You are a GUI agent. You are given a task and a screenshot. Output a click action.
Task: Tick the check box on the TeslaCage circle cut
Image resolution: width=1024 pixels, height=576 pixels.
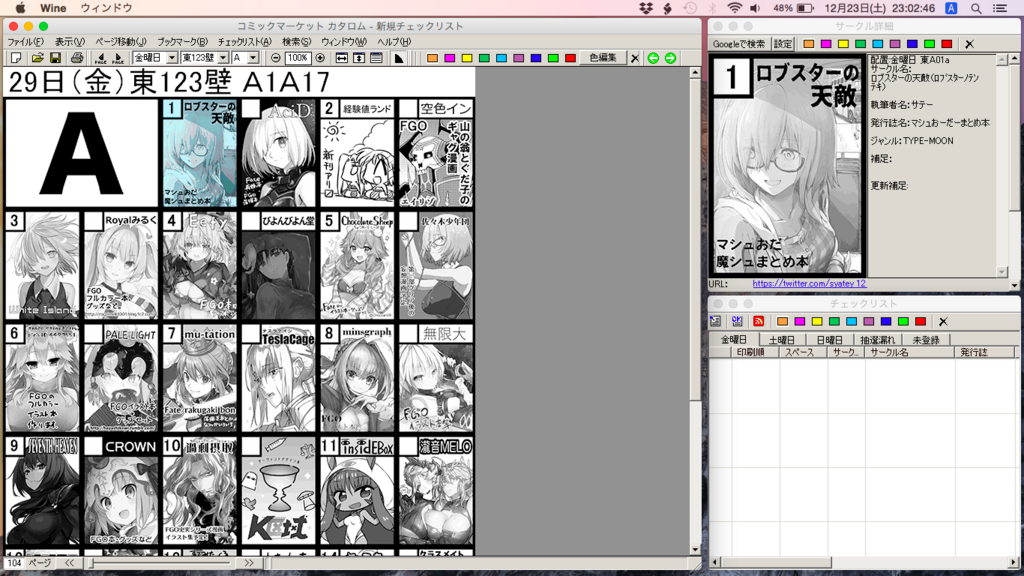[251, 334]
